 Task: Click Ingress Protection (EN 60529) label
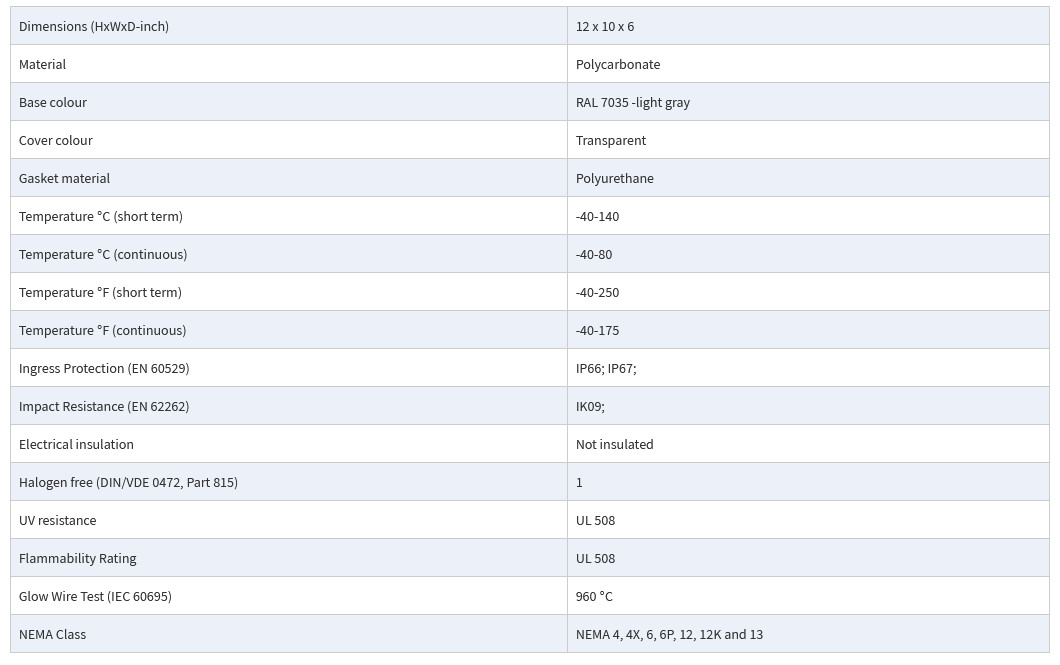pos(104,368)
